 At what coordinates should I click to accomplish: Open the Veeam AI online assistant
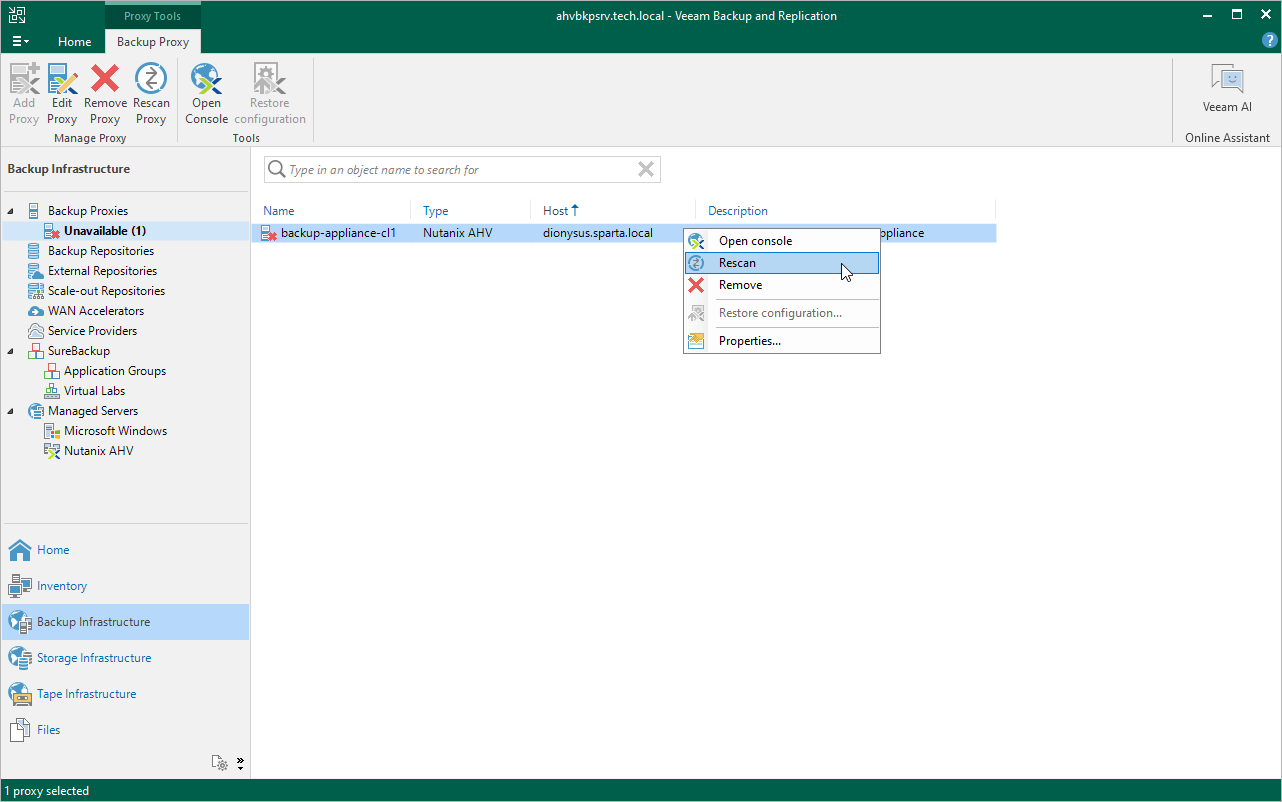pos(1227,89)
